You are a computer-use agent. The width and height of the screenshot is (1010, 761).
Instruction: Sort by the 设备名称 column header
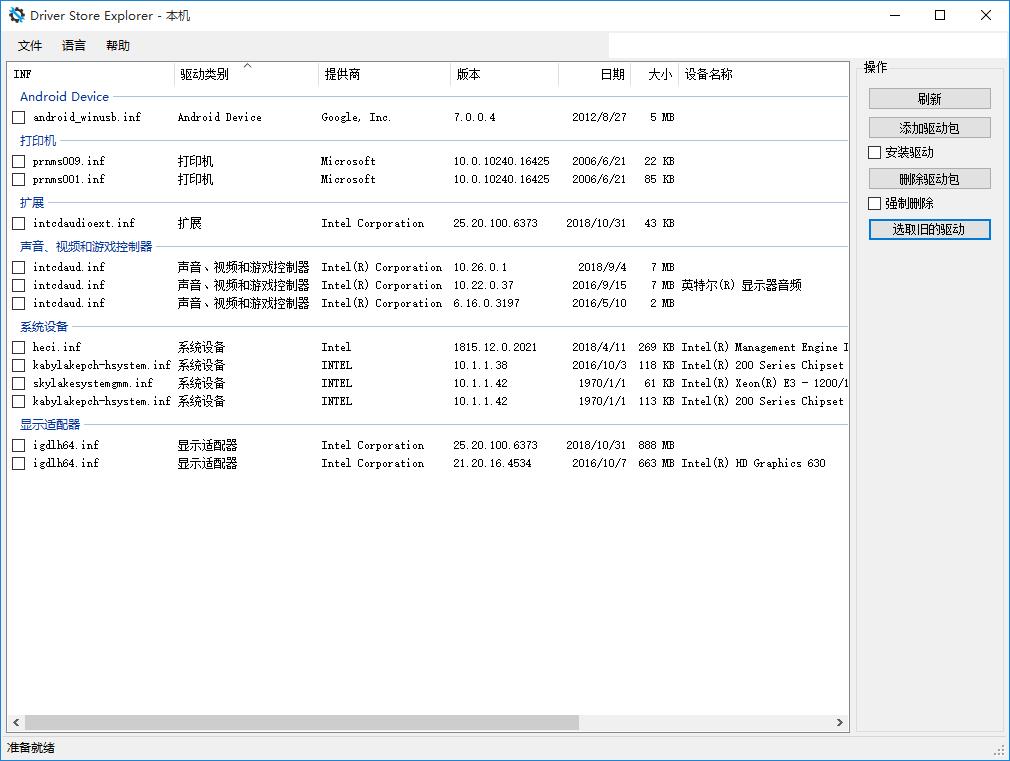pyautogui.click(x=763, y=74)
